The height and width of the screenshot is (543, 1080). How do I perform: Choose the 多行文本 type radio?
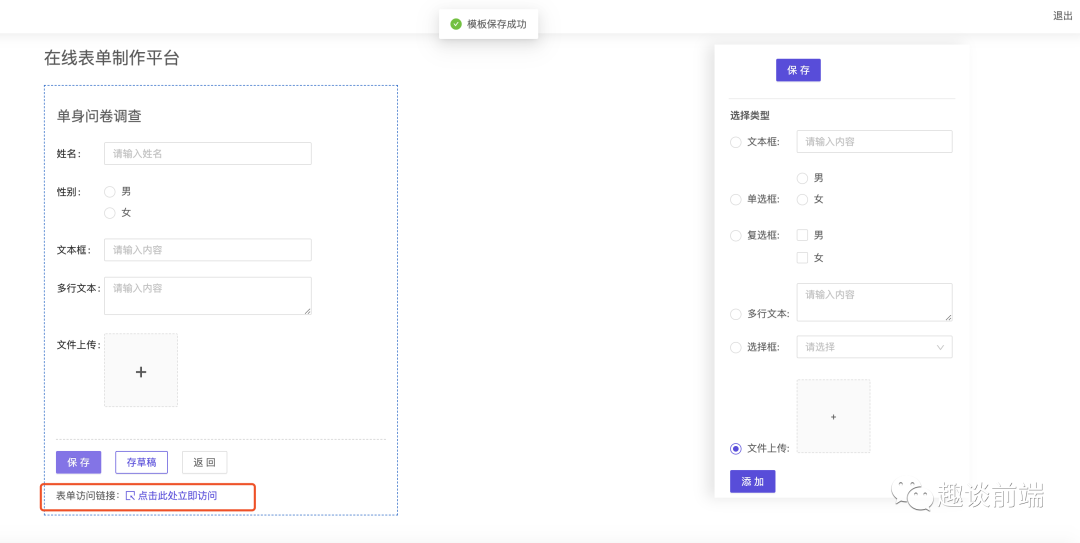736,314
